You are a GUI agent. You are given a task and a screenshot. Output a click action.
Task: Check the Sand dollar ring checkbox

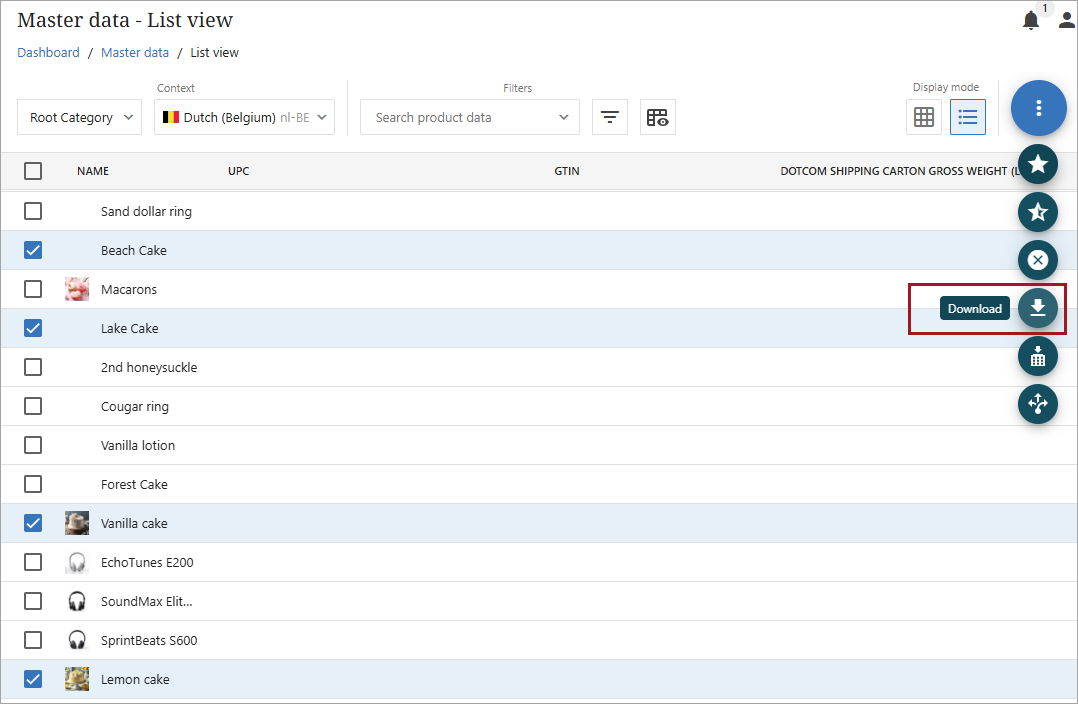pyautogui.click(x=33, y=211)
